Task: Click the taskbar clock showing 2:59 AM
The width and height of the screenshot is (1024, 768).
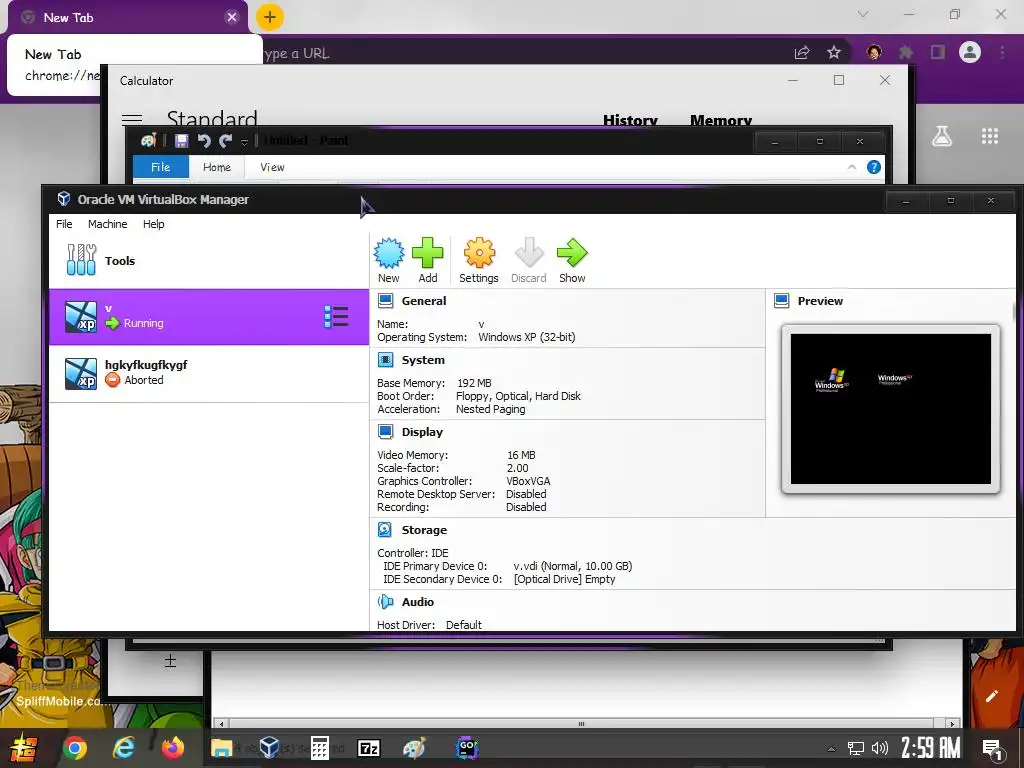Action: click(931, 748)
